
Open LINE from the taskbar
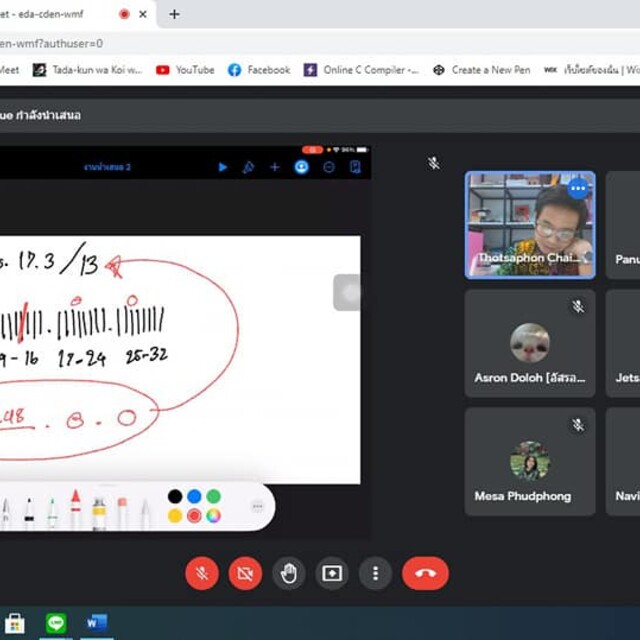[56, 623]
